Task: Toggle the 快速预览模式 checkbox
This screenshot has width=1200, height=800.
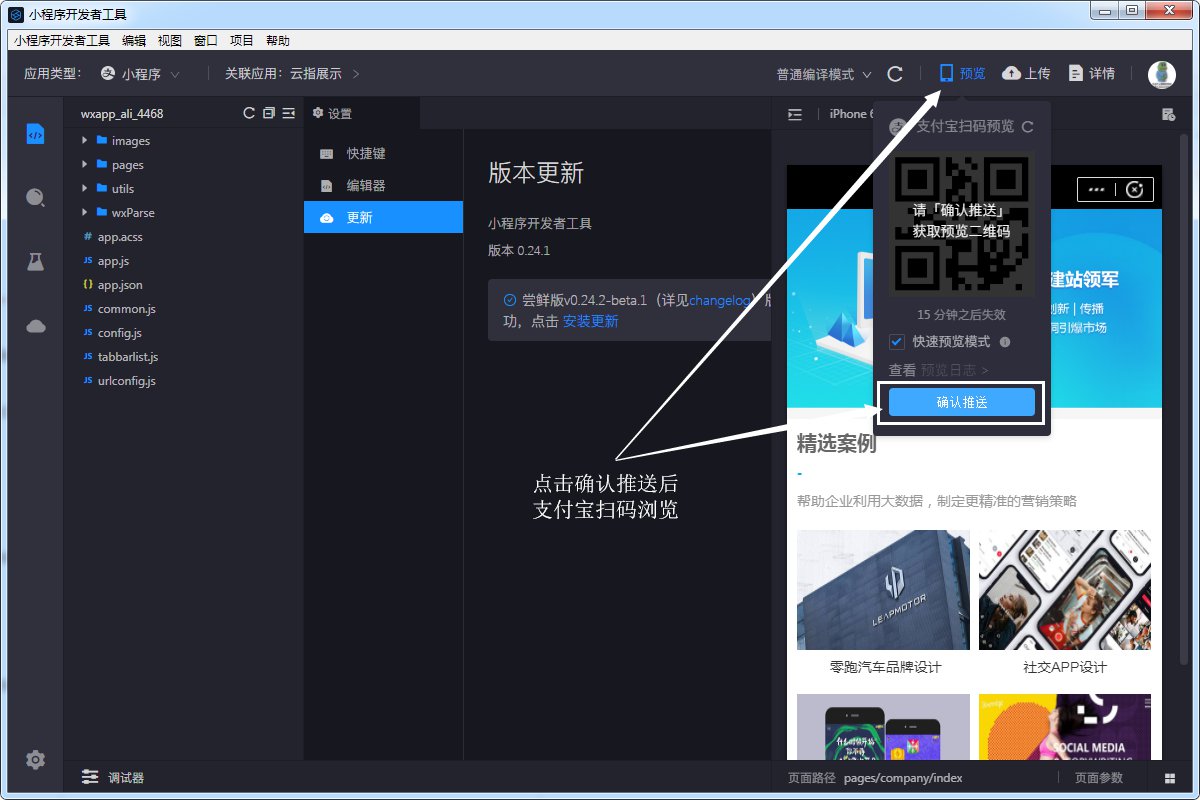Action: click(897, 342)
